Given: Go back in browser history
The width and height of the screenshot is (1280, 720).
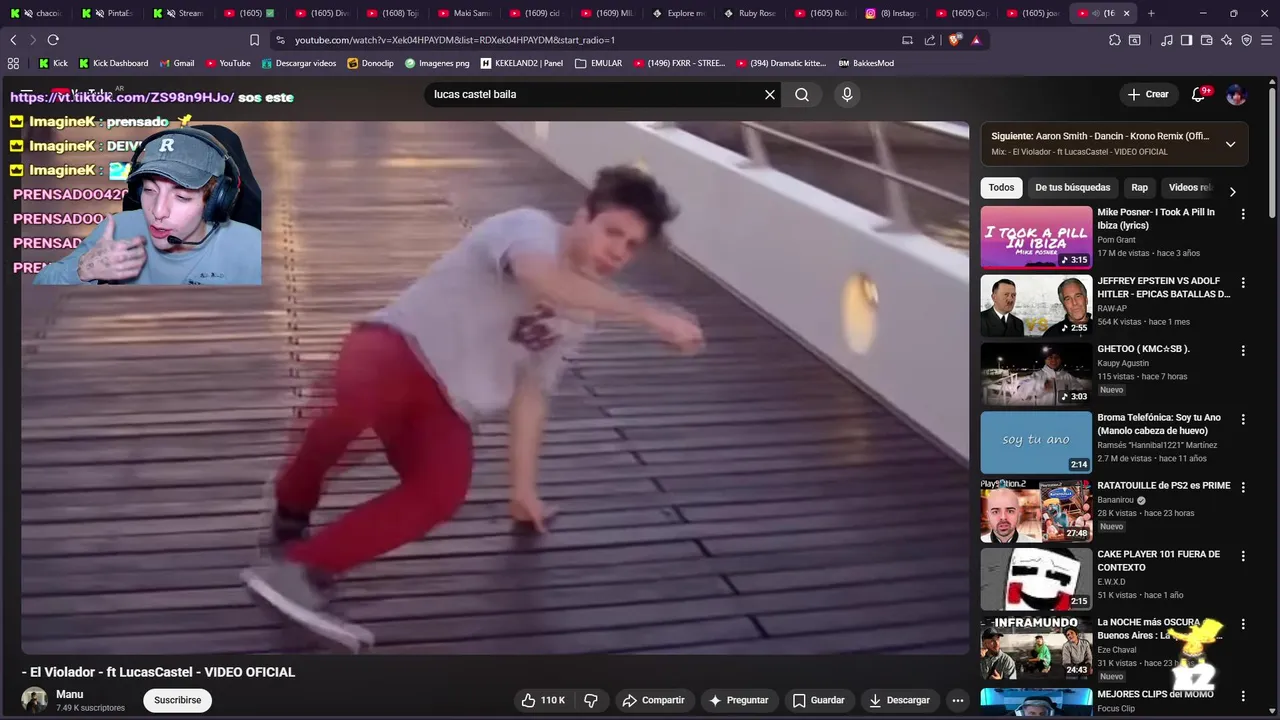Looking at the screenshot, I should click(13, 40).
